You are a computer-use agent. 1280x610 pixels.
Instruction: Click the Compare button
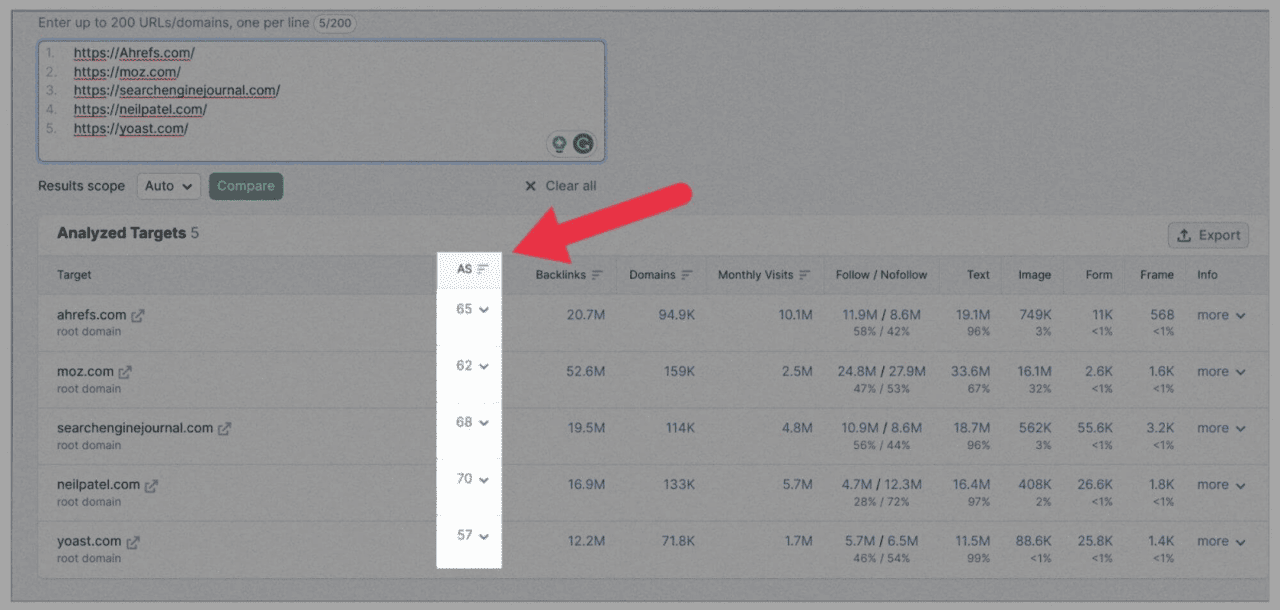pos(245,186)
